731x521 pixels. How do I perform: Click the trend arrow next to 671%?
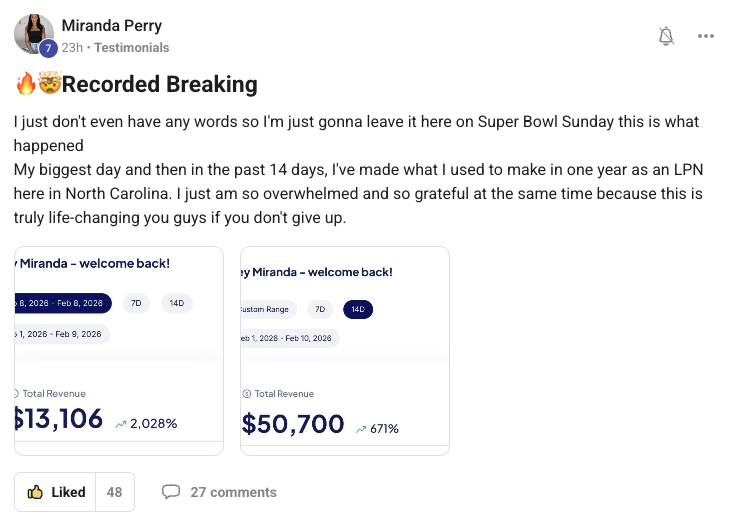click(360, 428)
